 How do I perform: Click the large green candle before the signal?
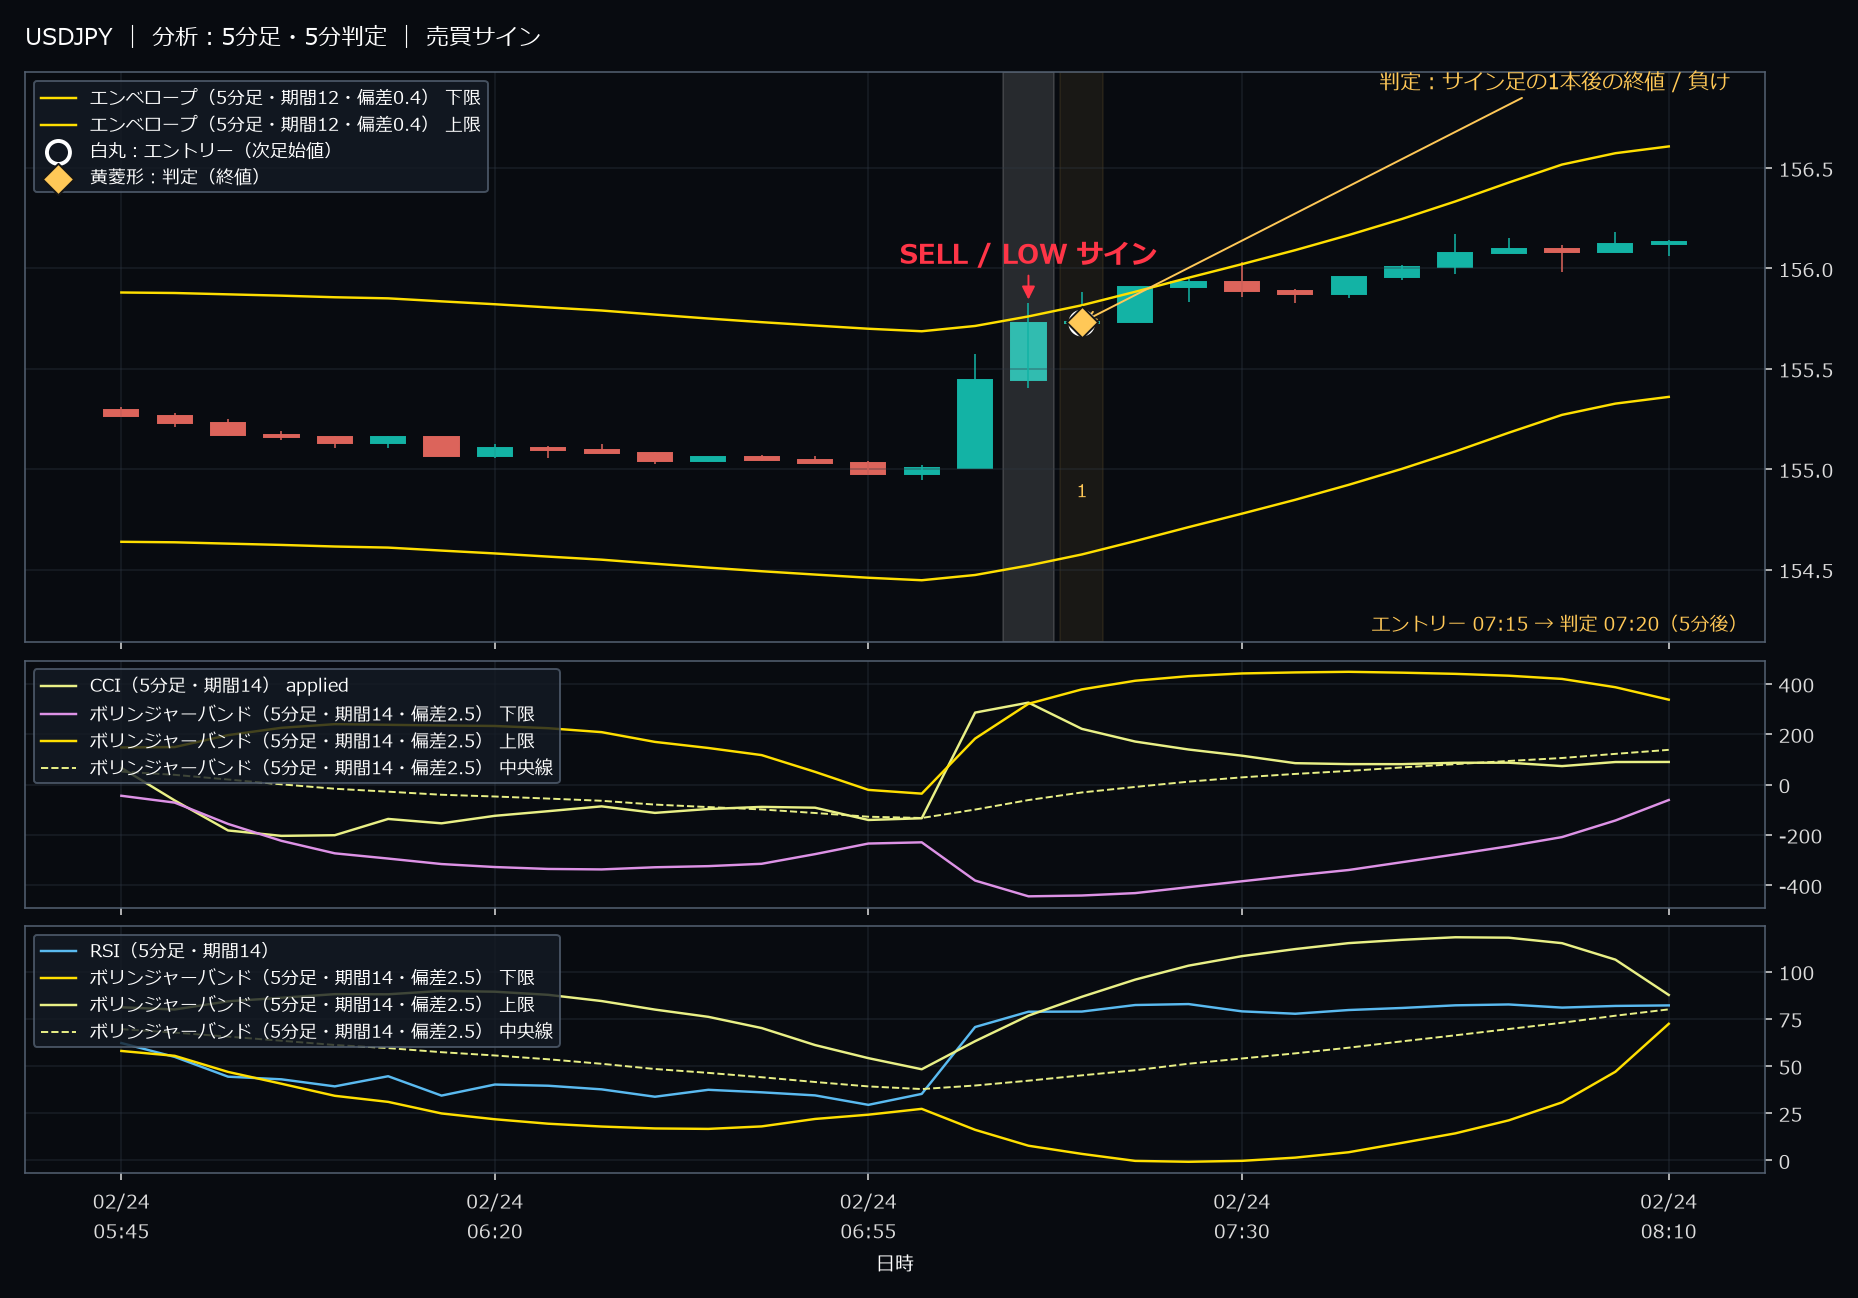click(975, 423)
